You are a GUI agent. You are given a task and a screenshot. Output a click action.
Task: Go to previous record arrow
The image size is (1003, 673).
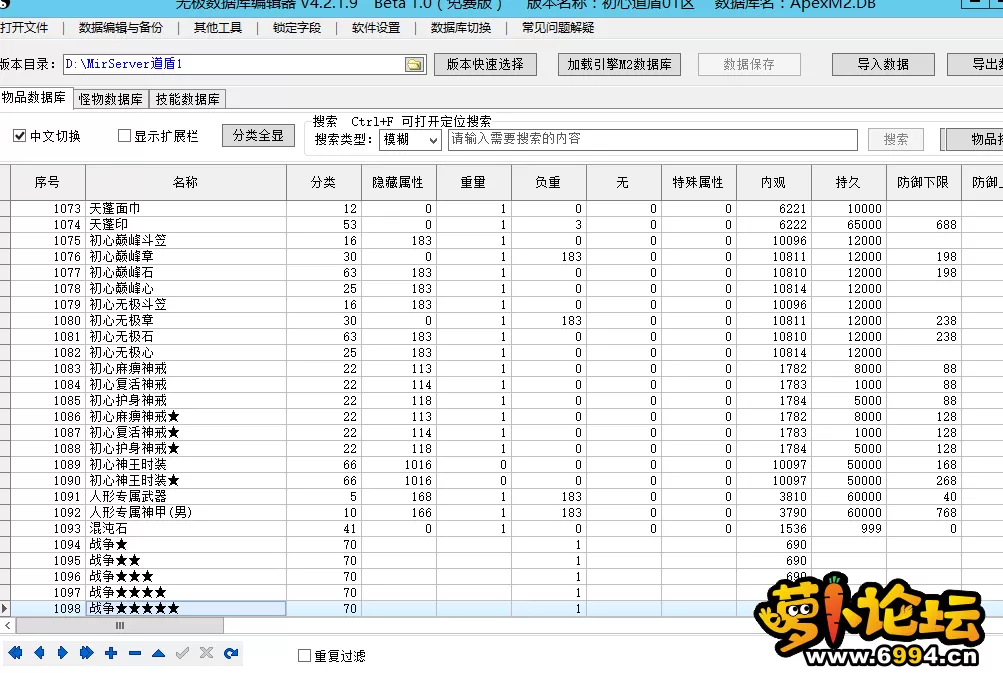40,653
